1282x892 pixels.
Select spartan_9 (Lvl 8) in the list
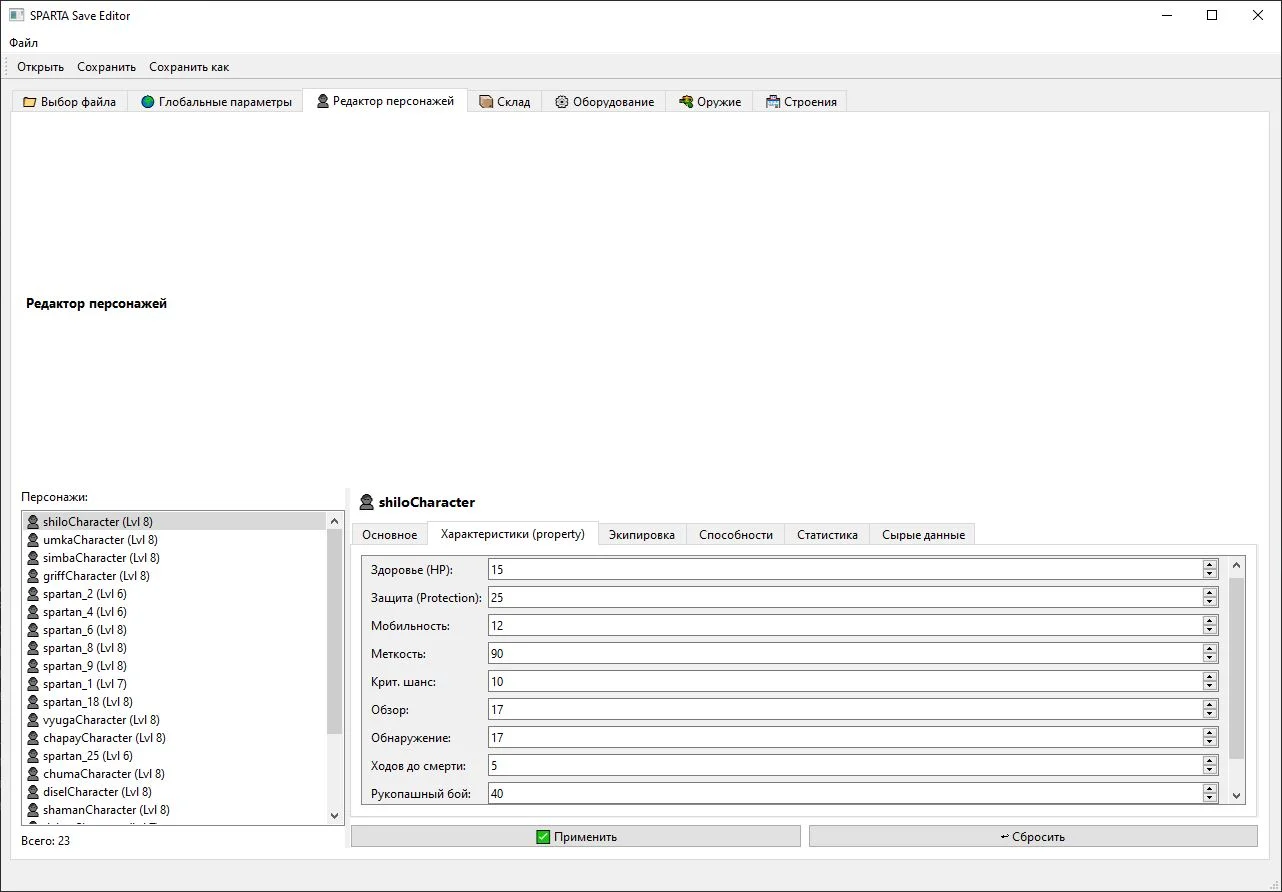[x=174, y=665]
